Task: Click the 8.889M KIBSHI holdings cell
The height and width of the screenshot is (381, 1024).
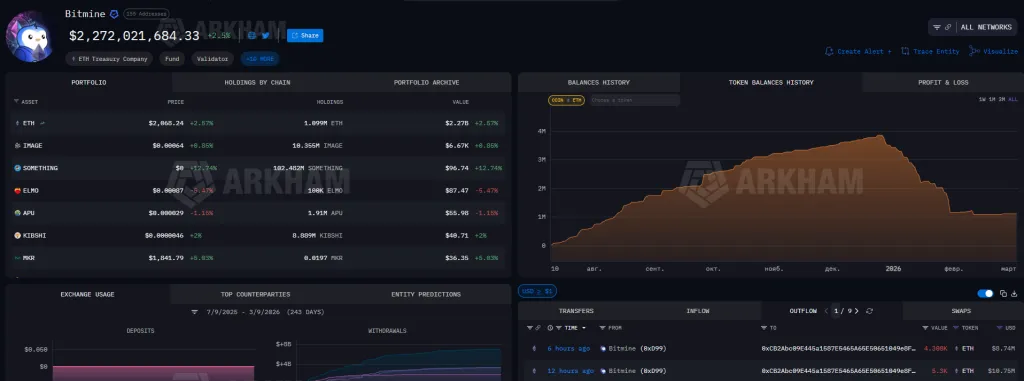Action: (317, 235)
